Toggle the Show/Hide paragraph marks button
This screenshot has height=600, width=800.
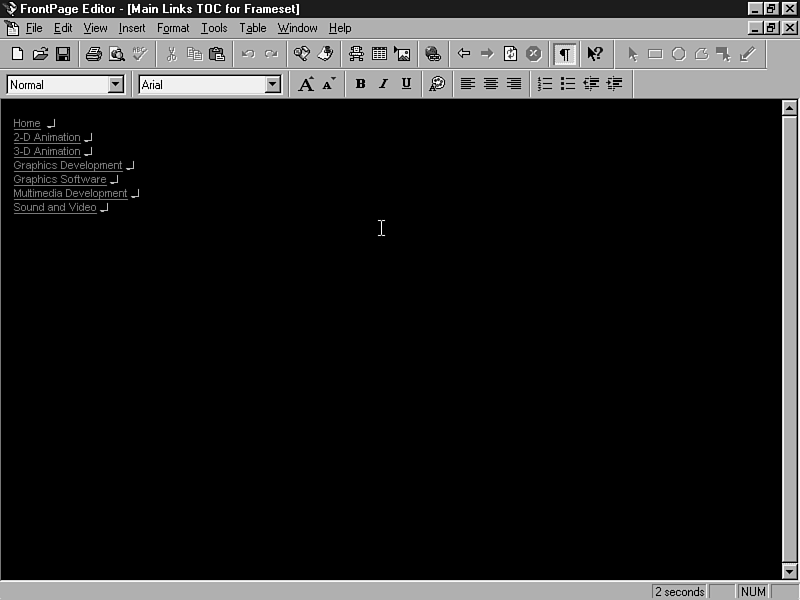click(x=565, y=54)
